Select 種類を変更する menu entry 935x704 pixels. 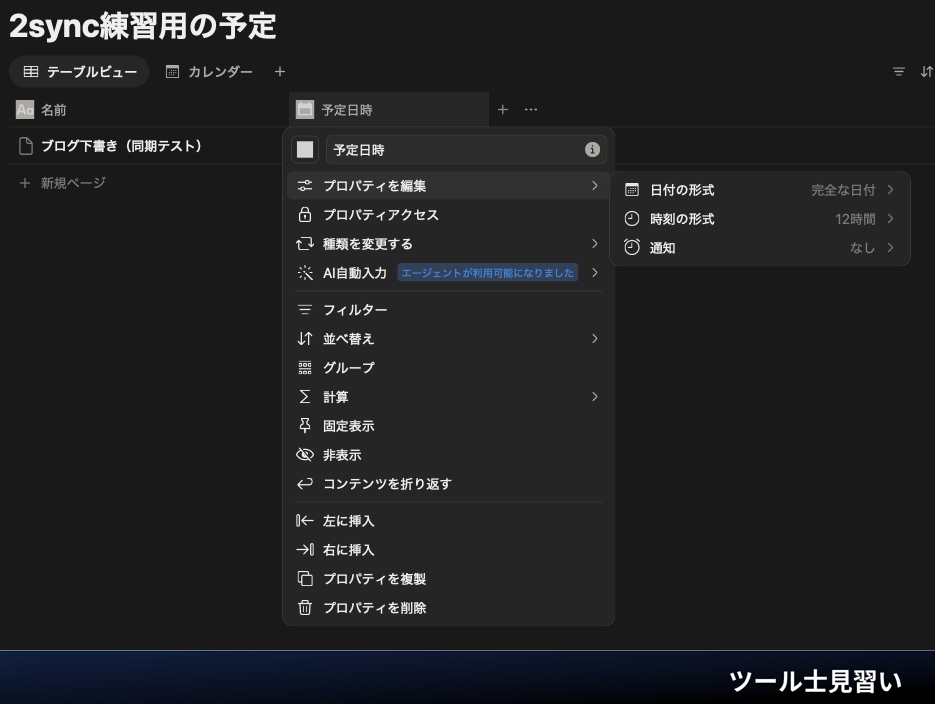coord(448,244)
